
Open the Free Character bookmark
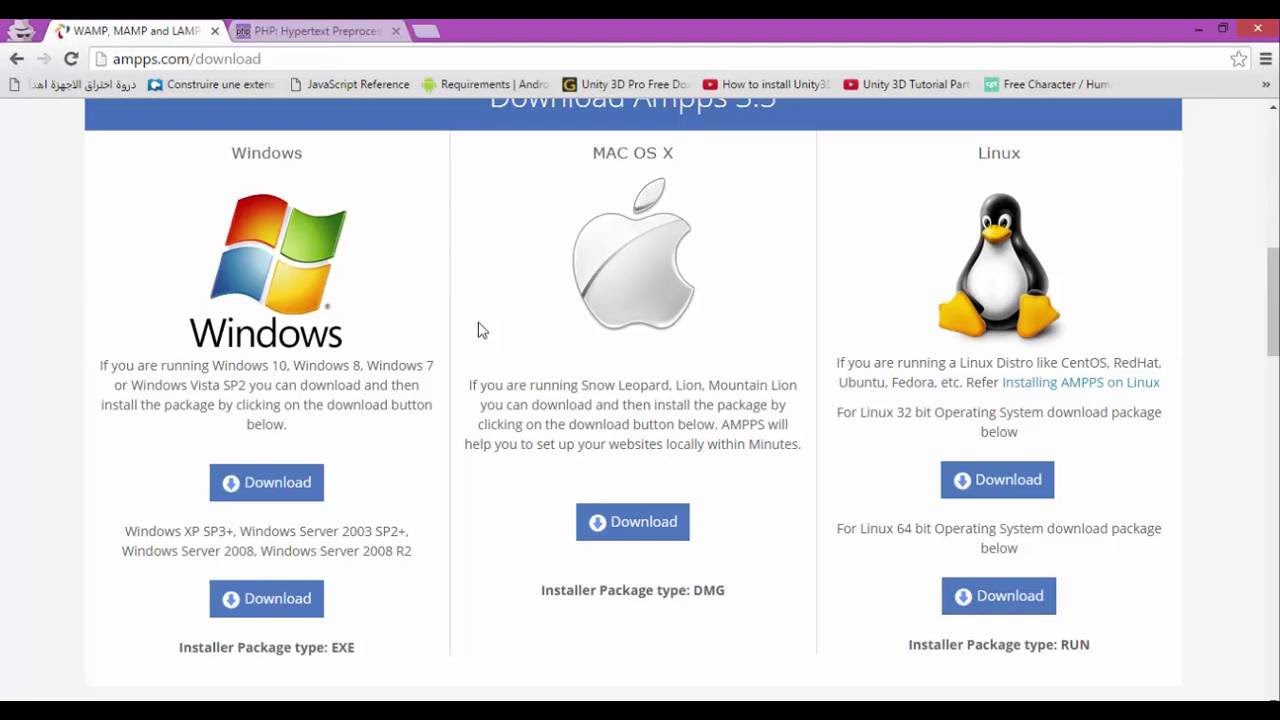click(x=1047, y=85)
